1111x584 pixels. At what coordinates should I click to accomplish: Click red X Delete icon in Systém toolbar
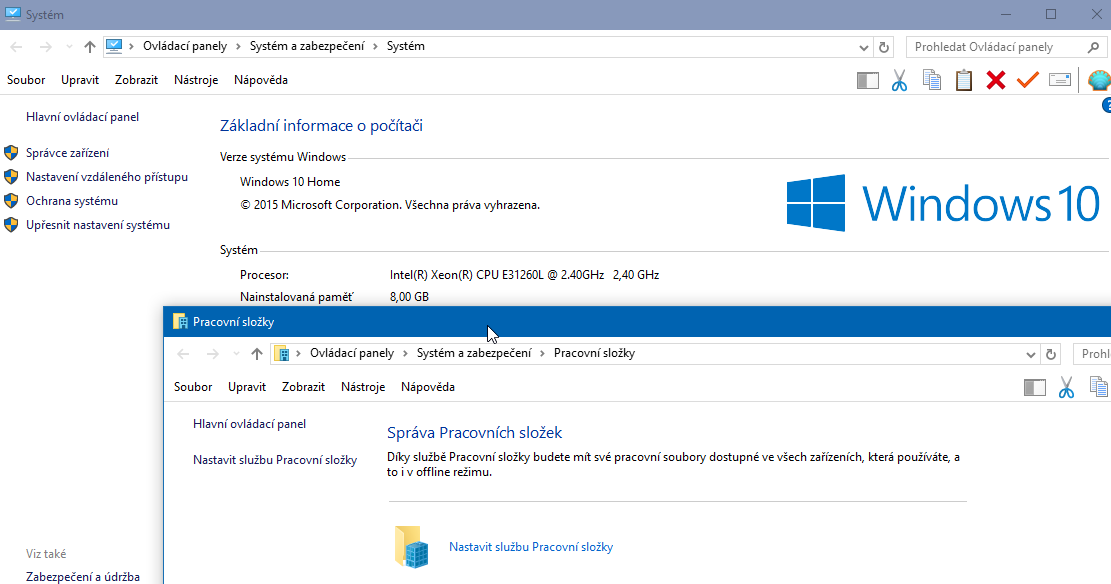pyautogui.click(x=996, y=80)
